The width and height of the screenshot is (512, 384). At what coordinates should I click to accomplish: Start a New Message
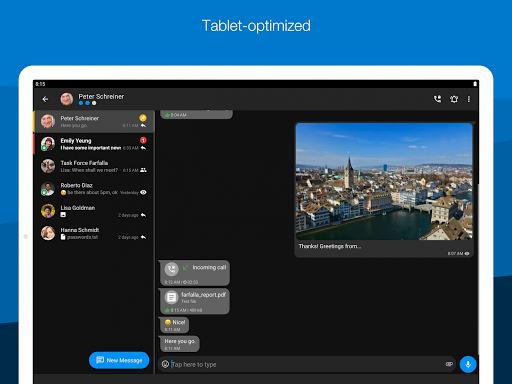pos(119,360)
